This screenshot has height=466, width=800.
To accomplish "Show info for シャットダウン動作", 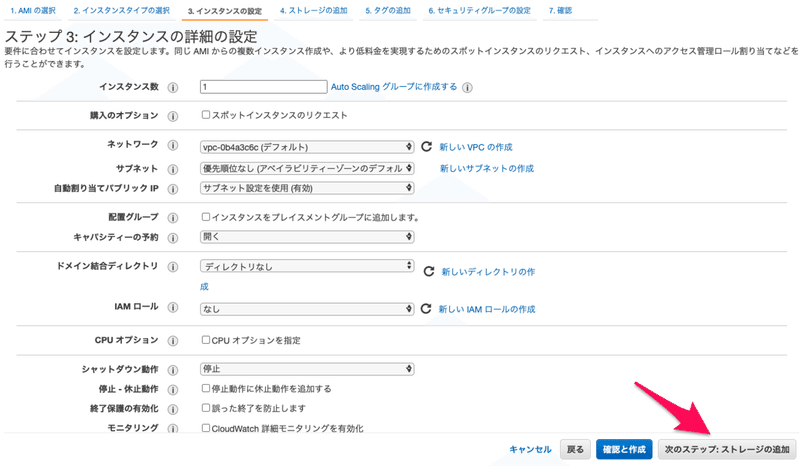I will click(173, 370).
